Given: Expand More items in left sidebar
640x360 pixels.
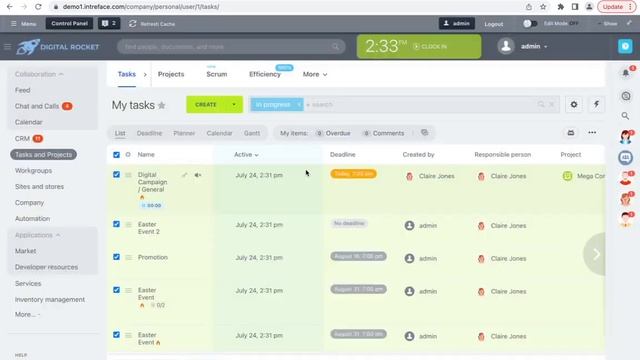Looking at the screenshot, I should coord(27,315).
